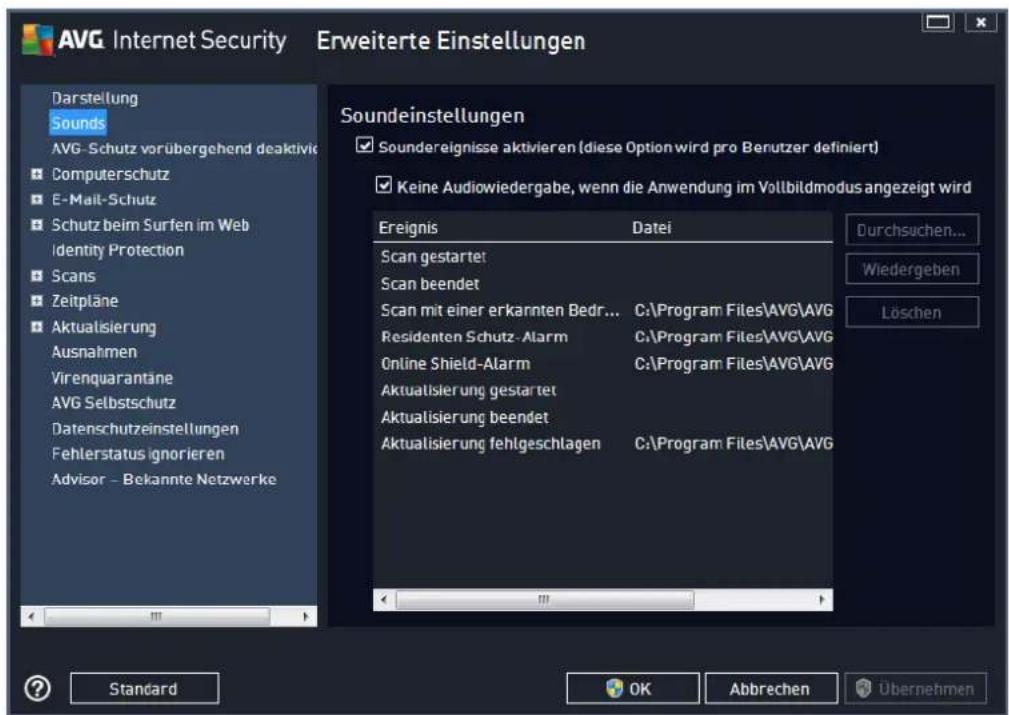Image resolution: width=1009 pixels, height=715 pixels.
Task: Close the Erweiterte Einstellungen window
Action: [x=981, y=22]
